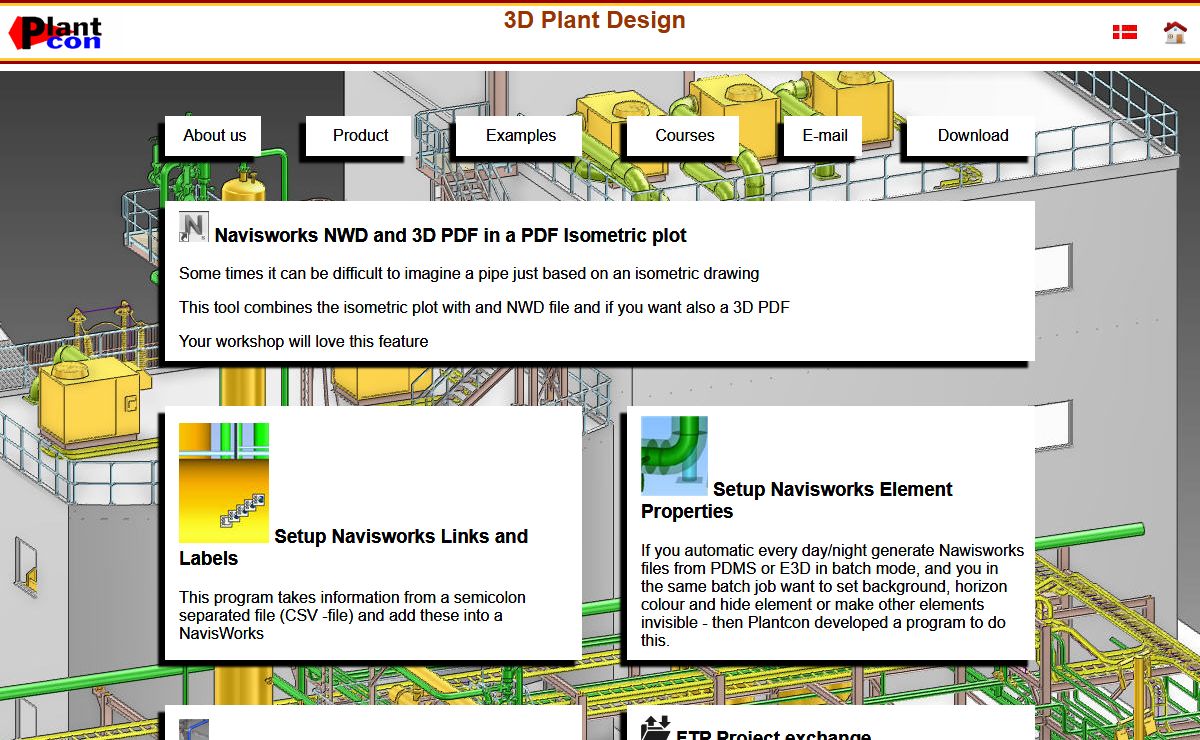Click 'If you automatic every day/night' paragraph
Screen dimensions: 1200x740
(x=832, y=595)
